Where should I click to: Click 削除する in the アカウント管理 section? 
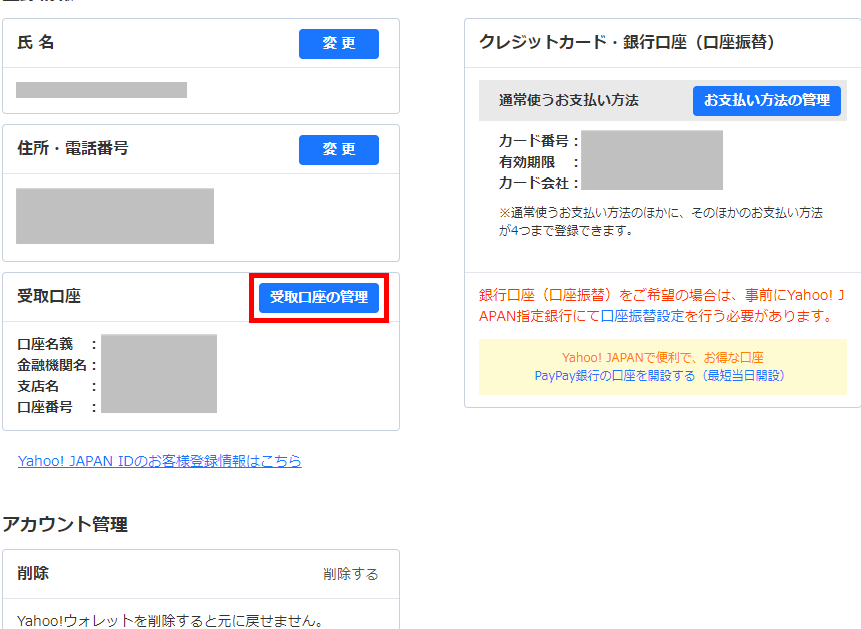tap(350, 574)
